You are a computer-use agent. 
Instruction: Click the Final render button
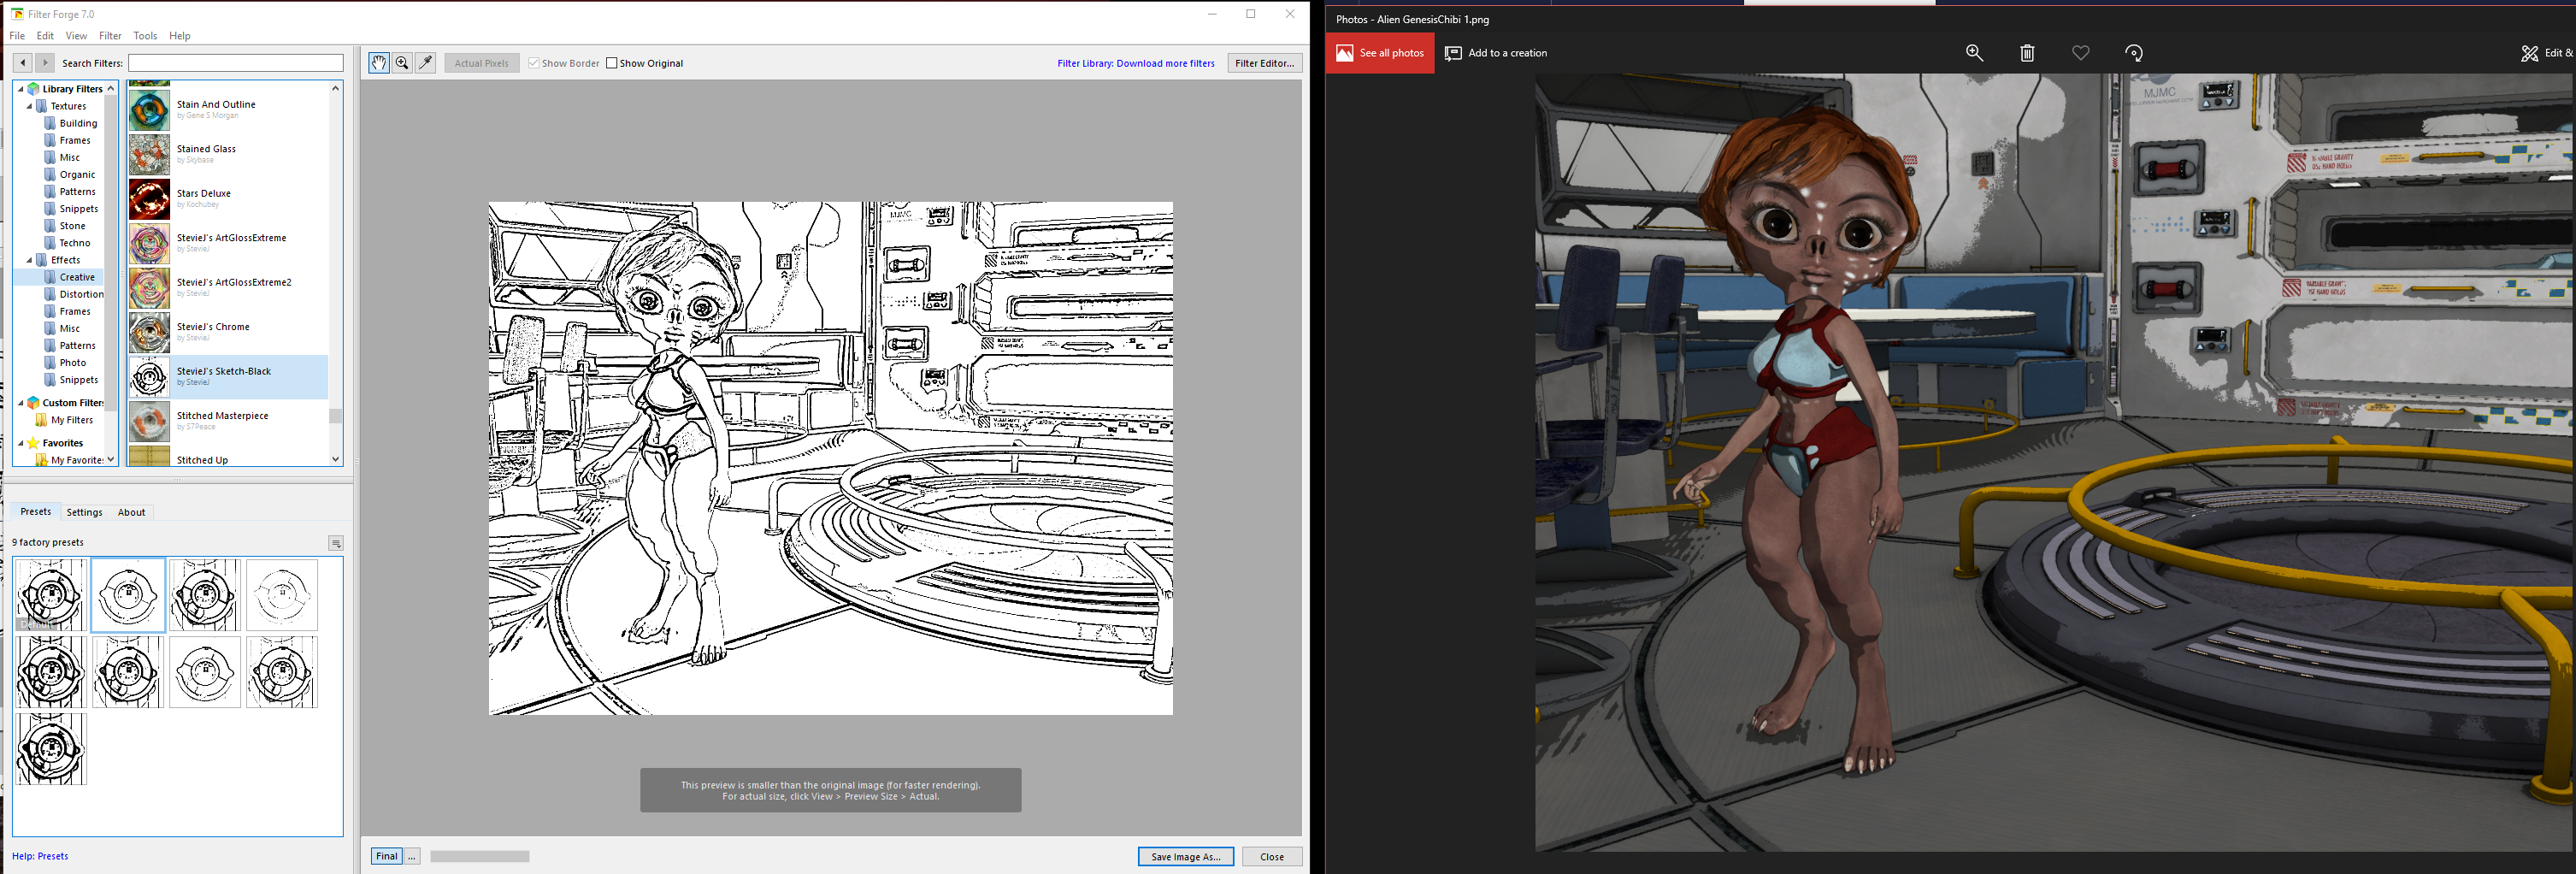tap(387, 856)
